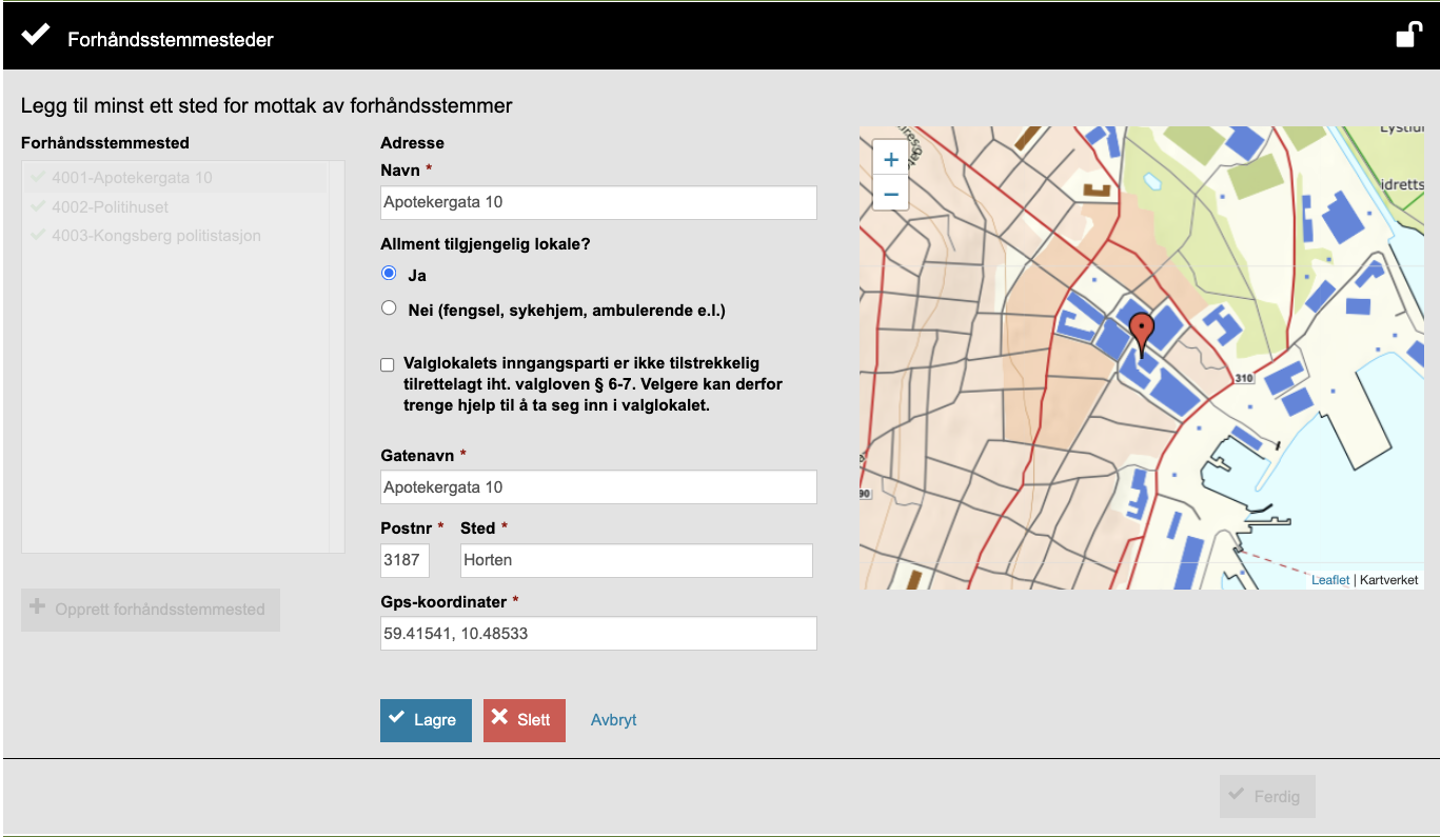
Task: Zoom in the map with plus button
Action: pos(890,159)
